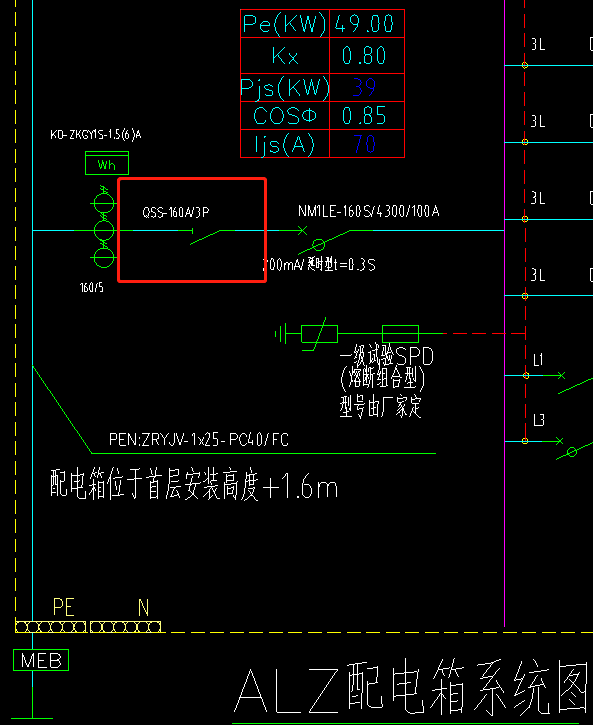Click the PE terminal bar
Image resolution: width=593 pixels, height=725 pixels.
point(51,627)
